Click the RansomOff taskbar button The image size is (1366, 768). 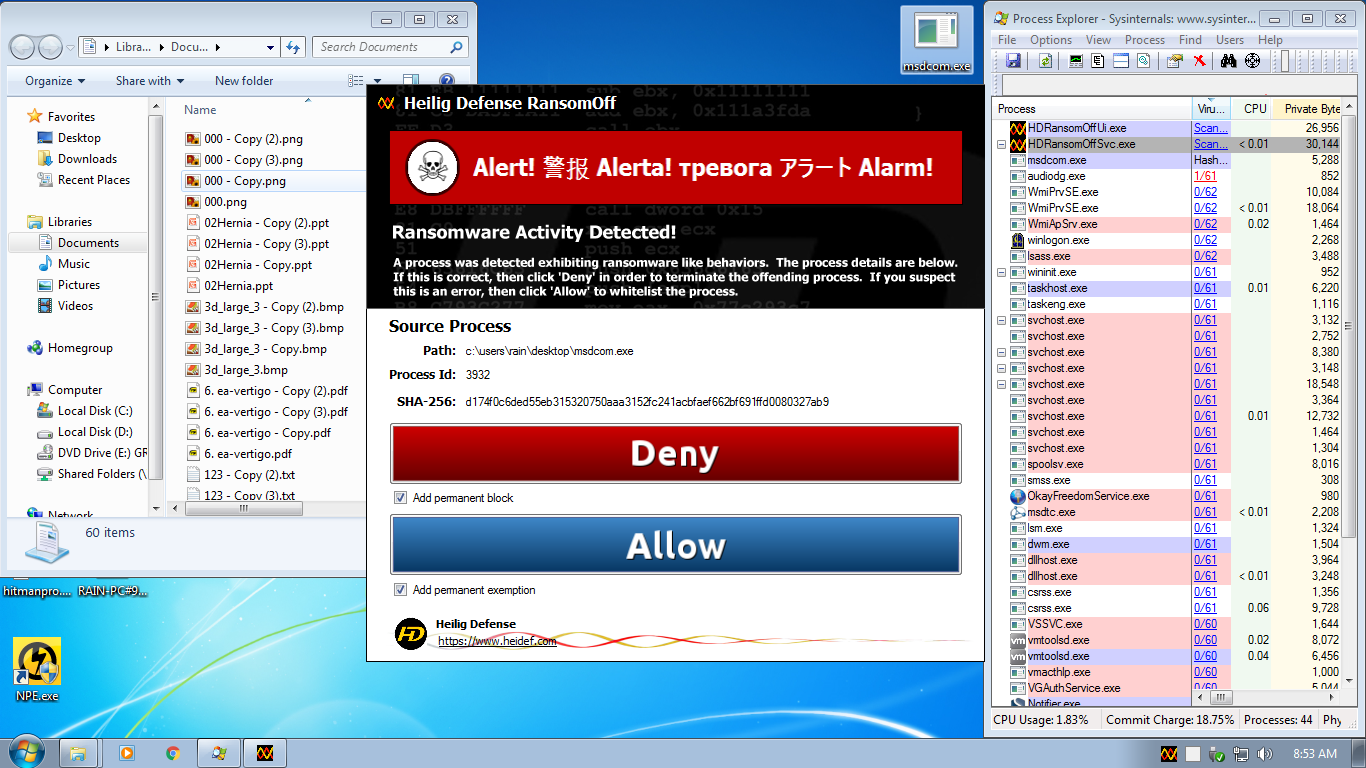(x=266, y=753)
